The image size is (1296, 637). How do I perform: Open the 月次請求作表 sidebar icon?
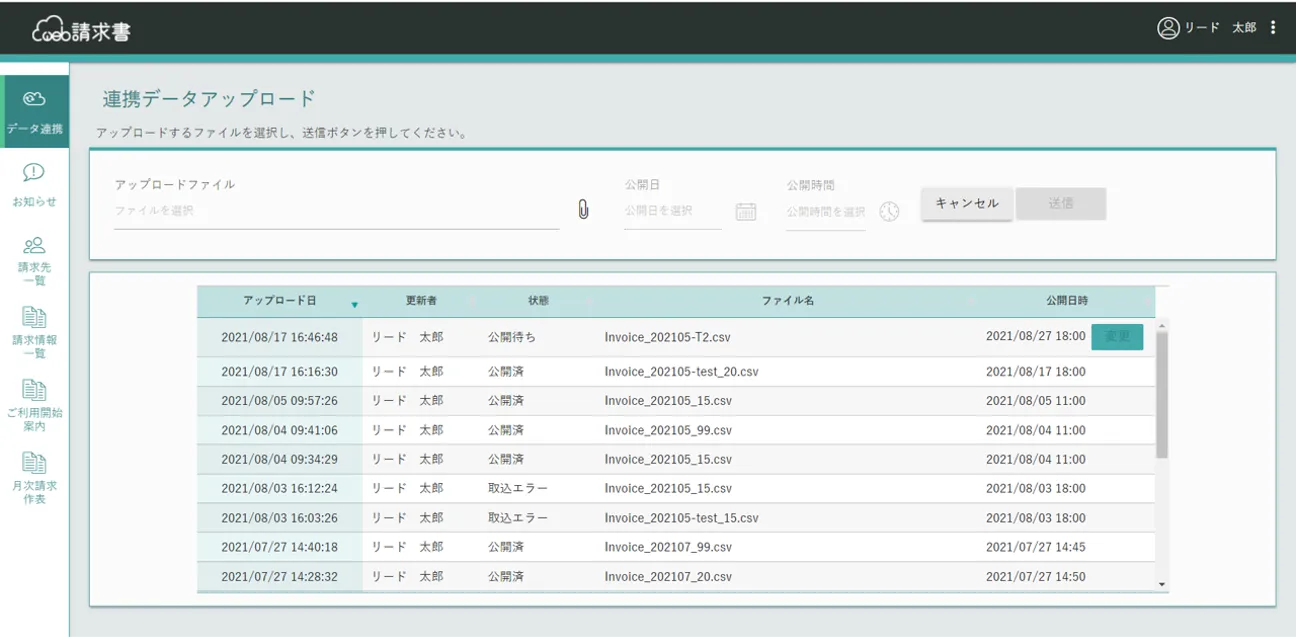34,464
